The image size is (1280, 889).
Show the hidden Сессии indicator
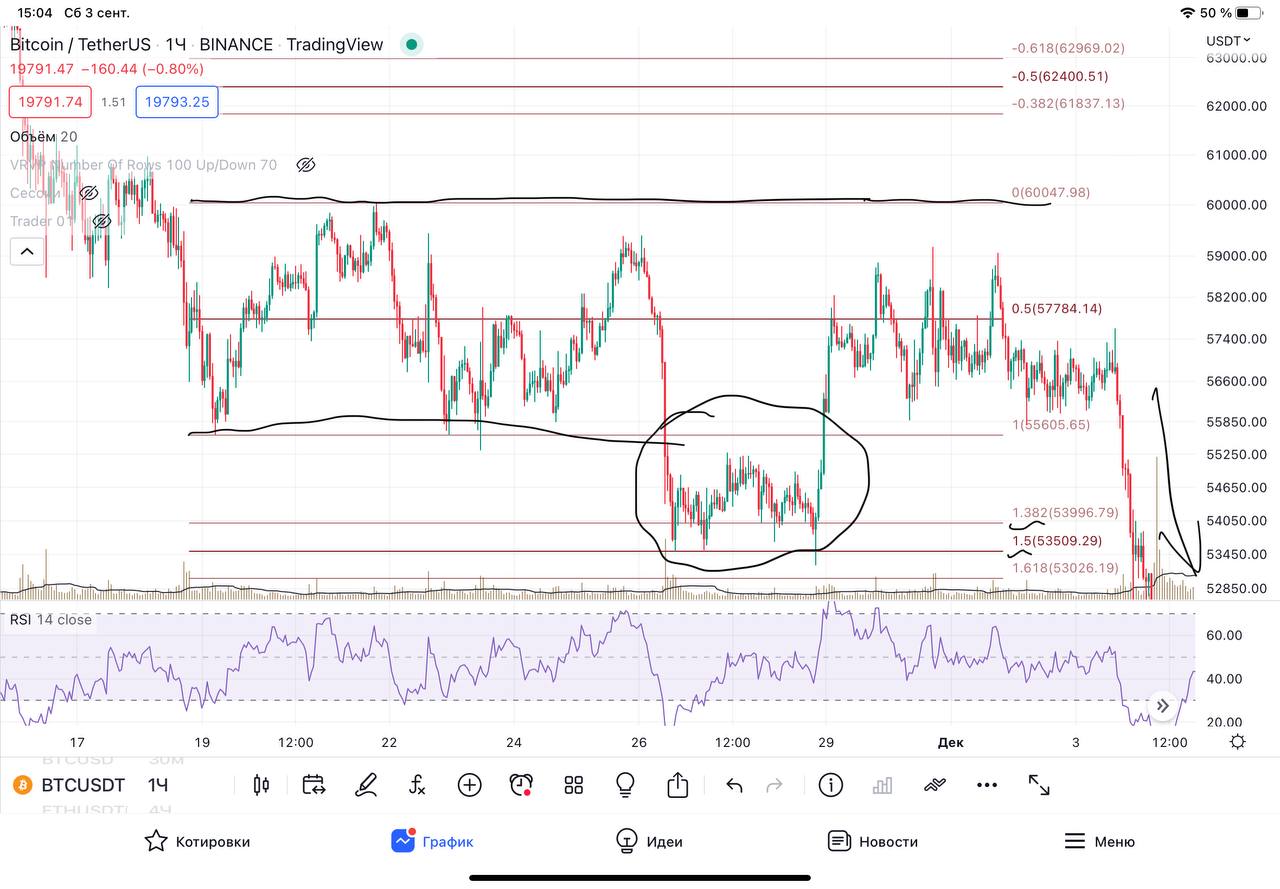click(88, 192)
